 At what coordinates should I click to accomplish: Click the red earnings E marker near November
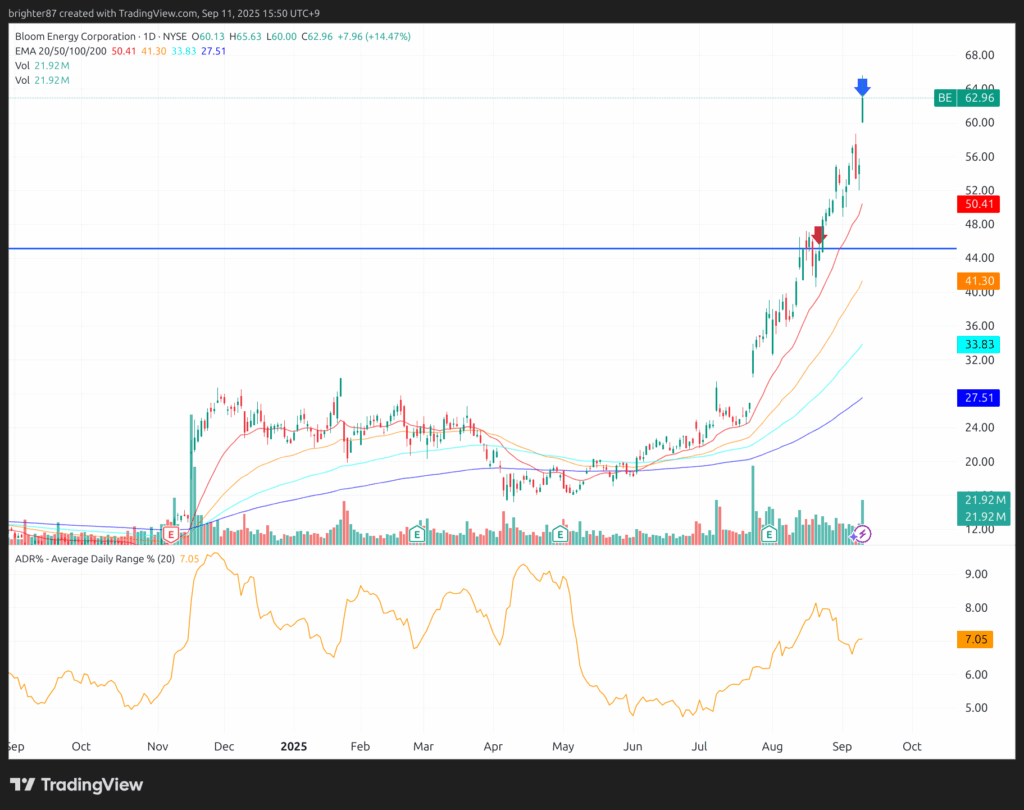pyautogui.click(x=171, y=534)
